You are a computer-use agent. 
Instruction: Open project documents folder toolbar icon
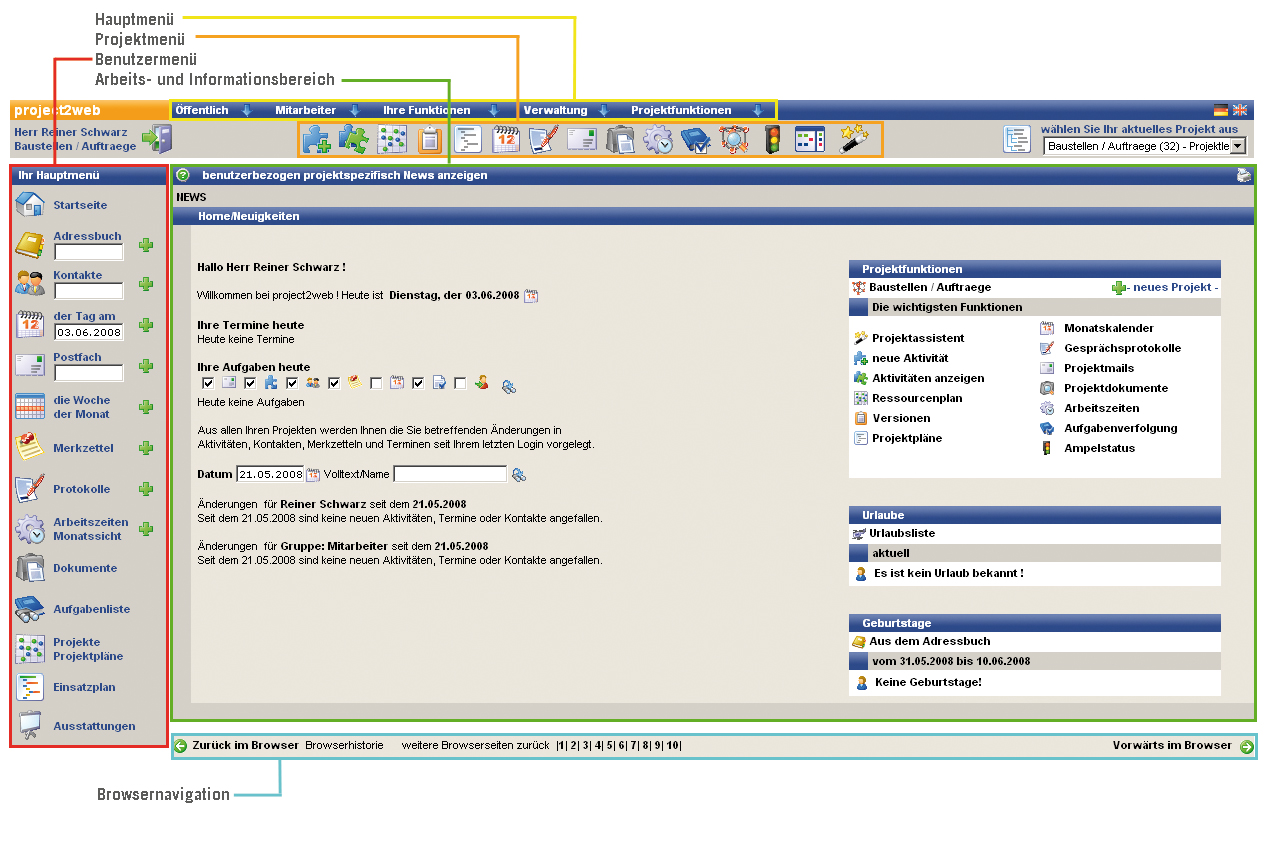[621, 140]
